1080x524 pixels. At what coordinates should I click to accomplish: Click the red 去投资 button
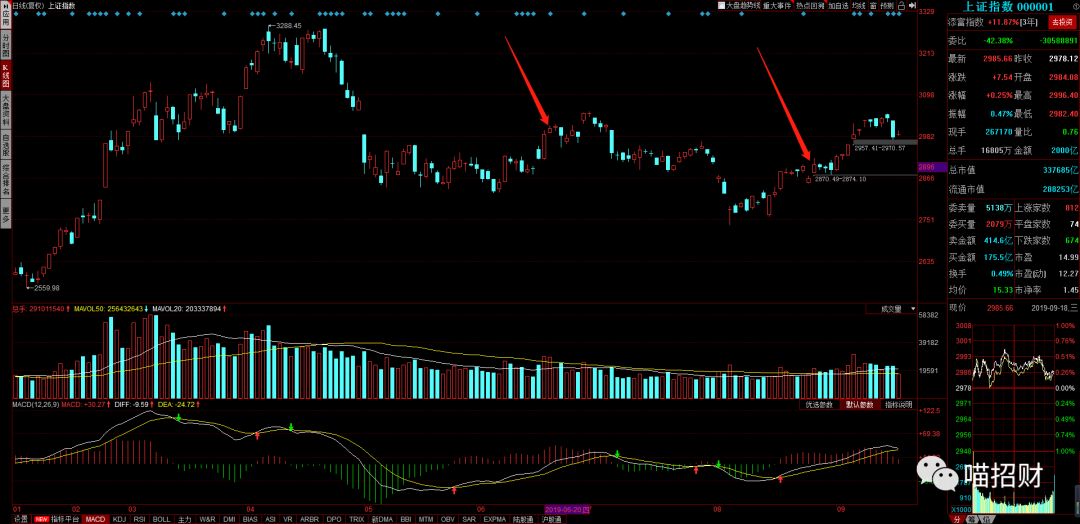pyautogui.click(x=1061, y=23)
